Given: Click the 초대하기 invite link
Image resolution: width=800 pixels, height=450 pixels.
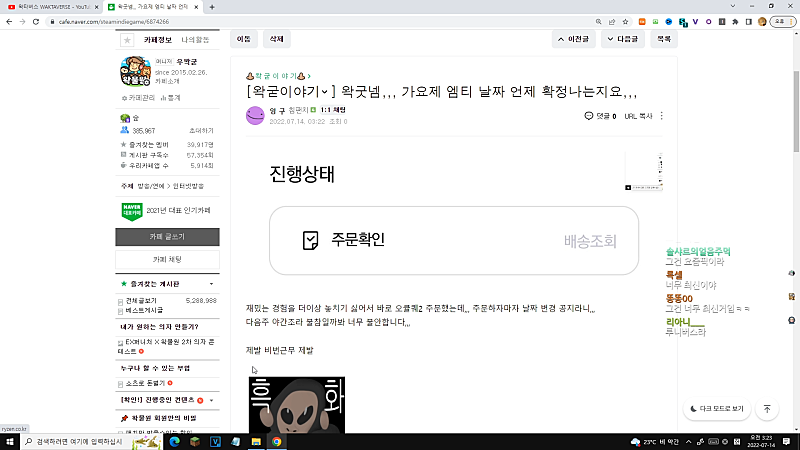Looking at the screenshot, I should coord(201,131).
